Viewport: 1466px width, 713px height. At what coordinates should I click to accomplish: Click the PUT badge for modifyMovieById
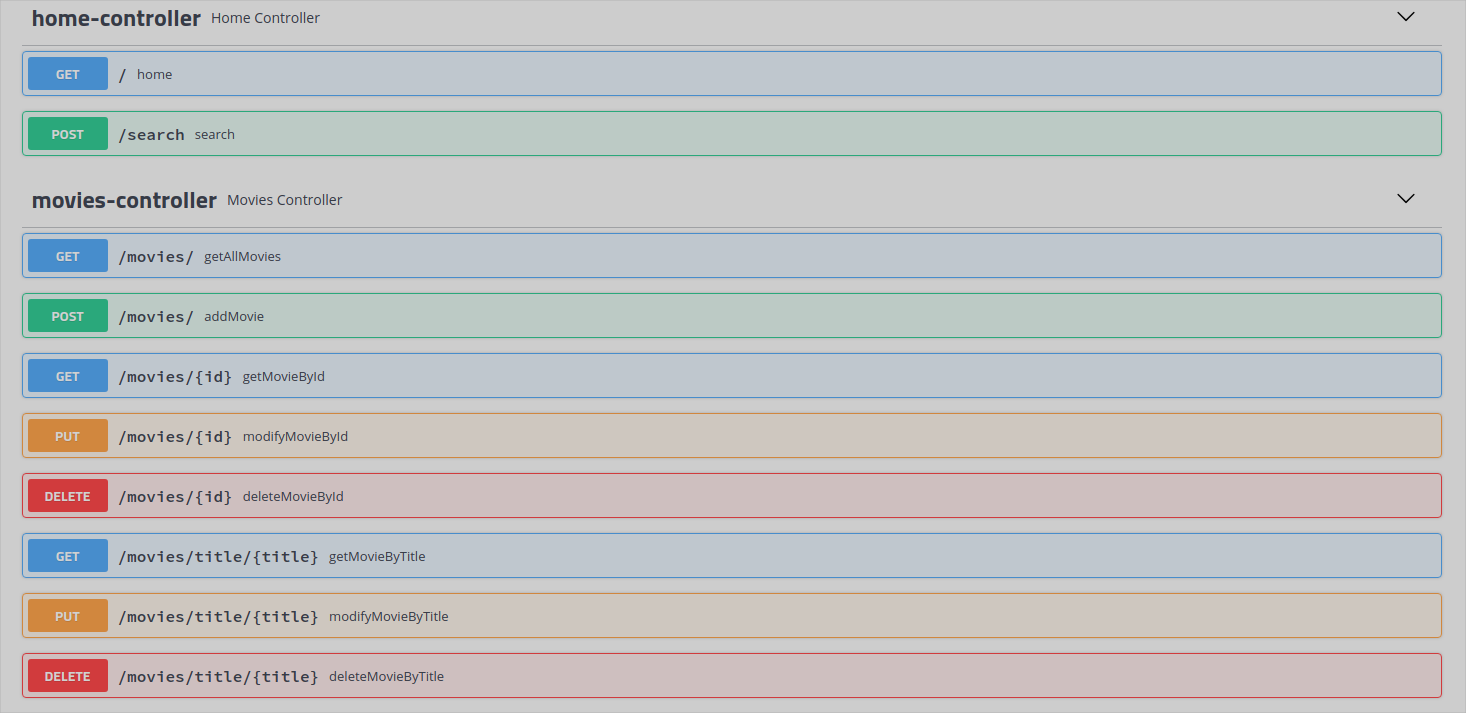click(68, 436)
